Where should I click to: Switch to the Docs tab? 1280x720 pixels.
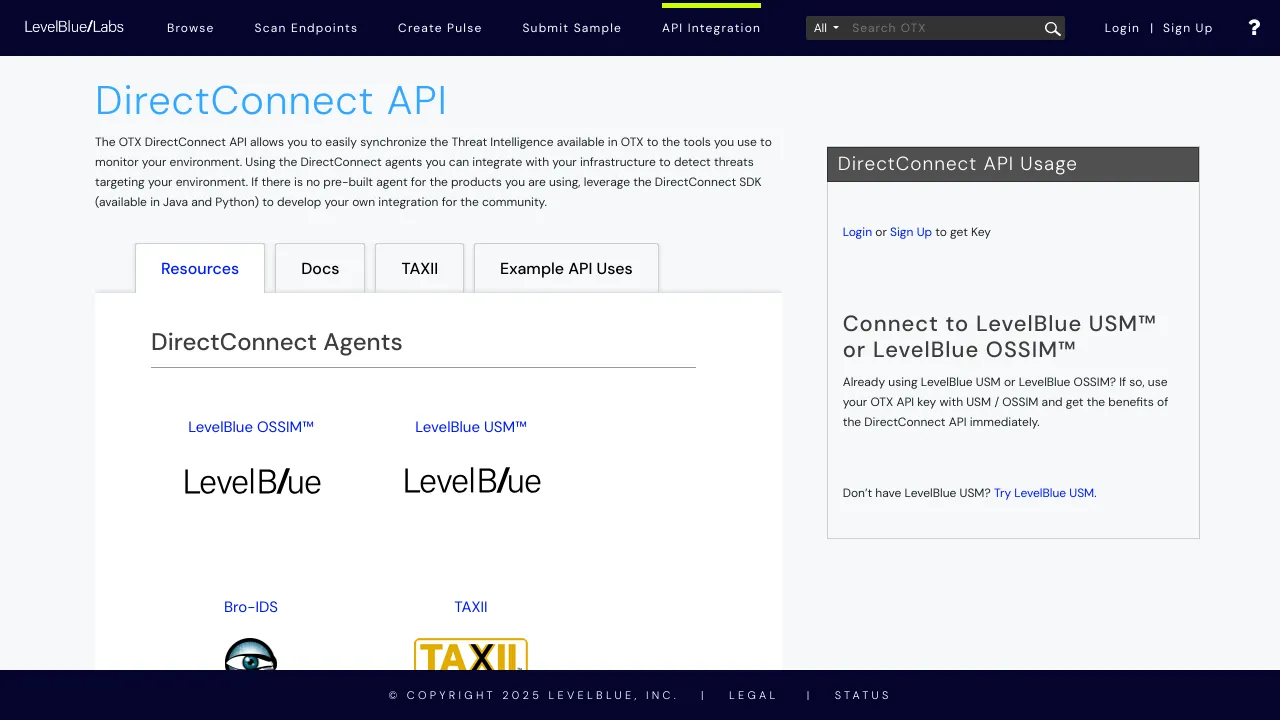pyautogui.click(x=320, y=268)
